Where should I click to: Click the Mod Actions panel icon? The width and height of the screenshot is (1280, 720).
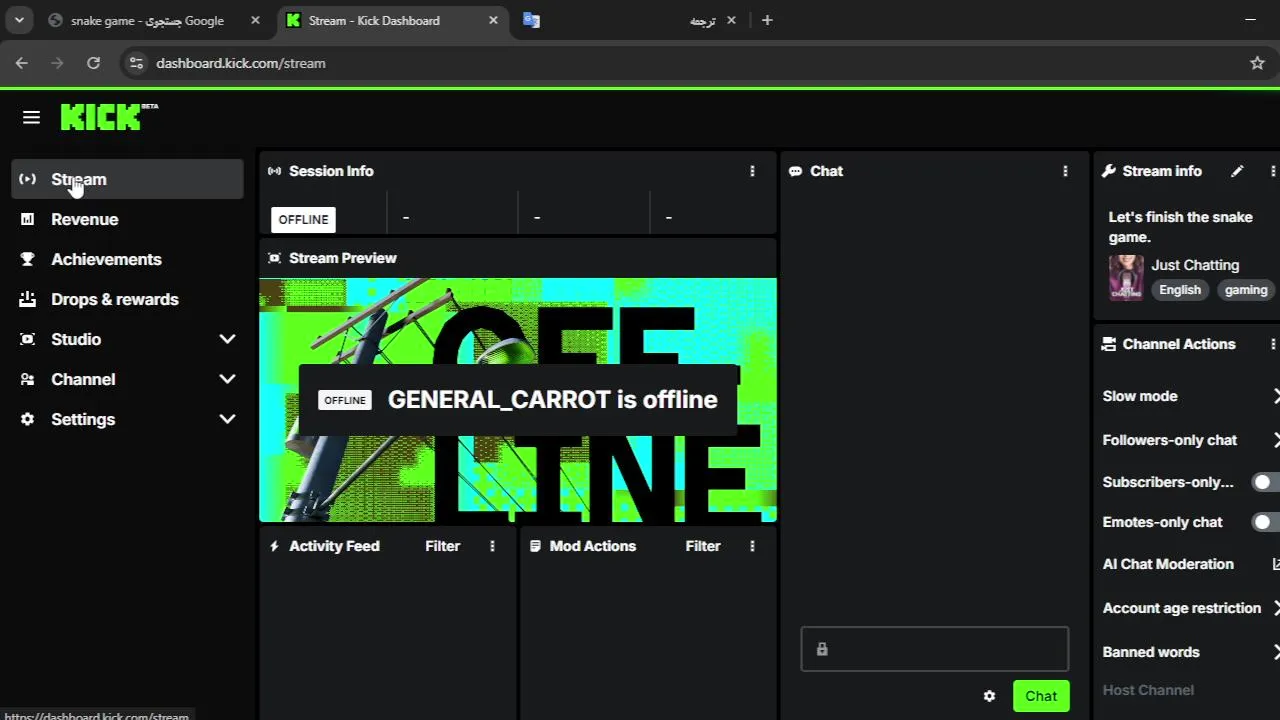tap(535, 546)
